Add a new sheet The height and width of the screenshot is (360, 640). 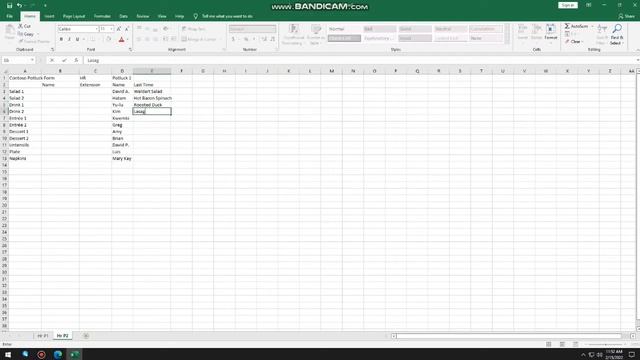coord(86,336)
